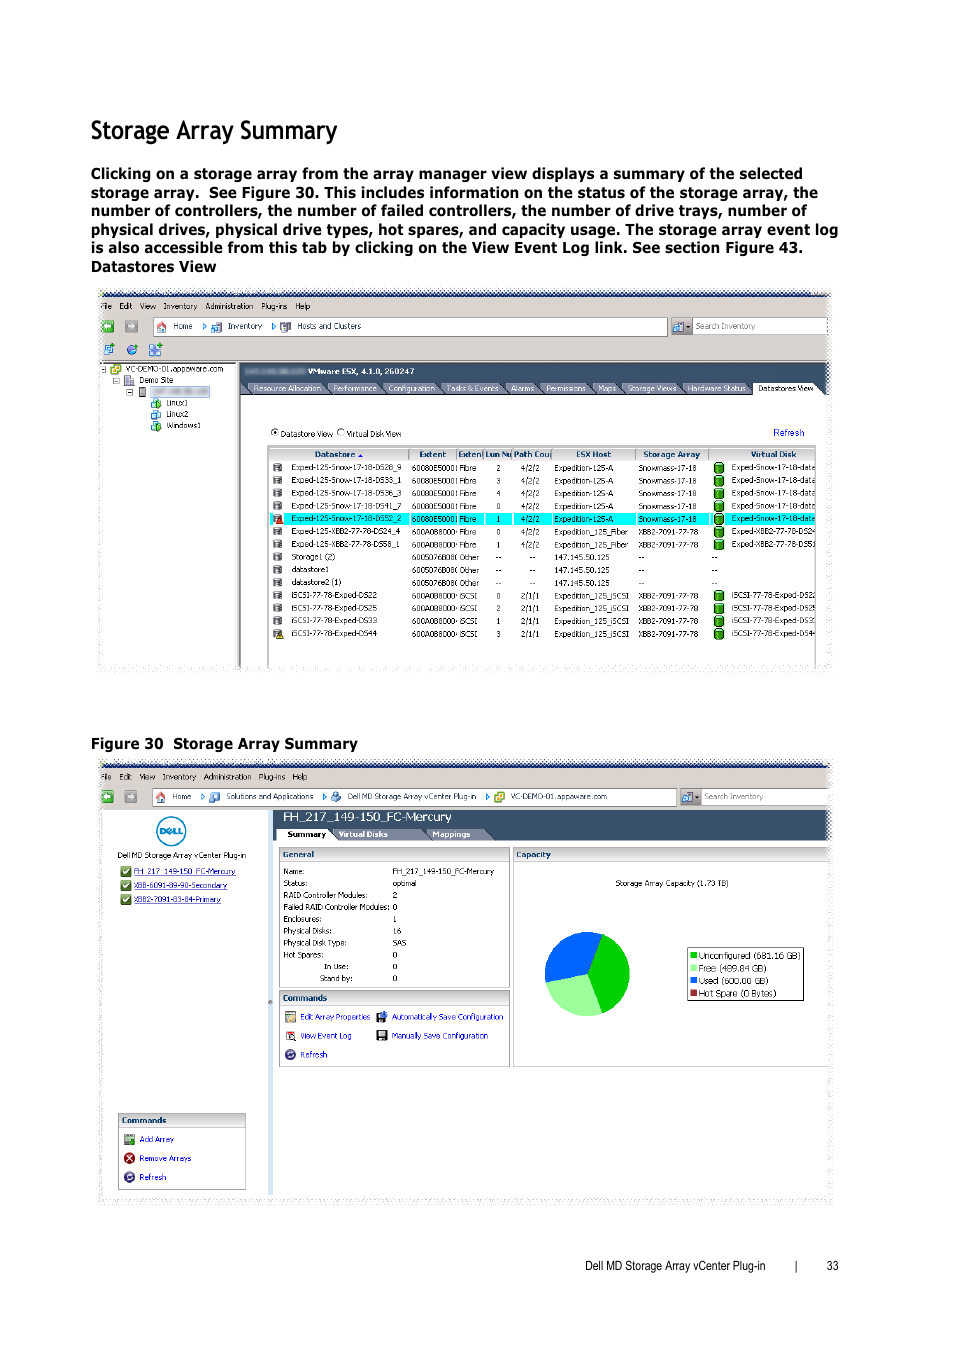Open the Plug-ins menu in the upper window

tap(274, 307)
